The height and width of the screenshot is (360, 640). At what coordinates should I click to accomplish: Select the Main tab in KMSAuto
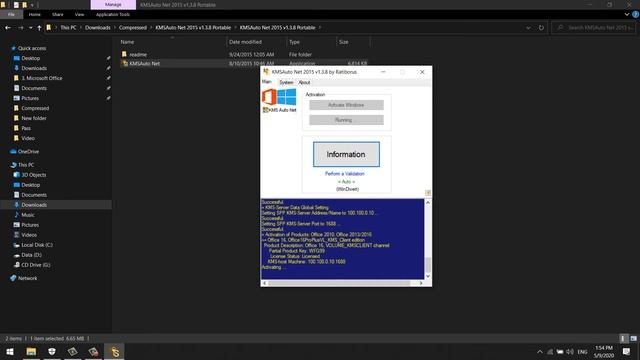267,82
